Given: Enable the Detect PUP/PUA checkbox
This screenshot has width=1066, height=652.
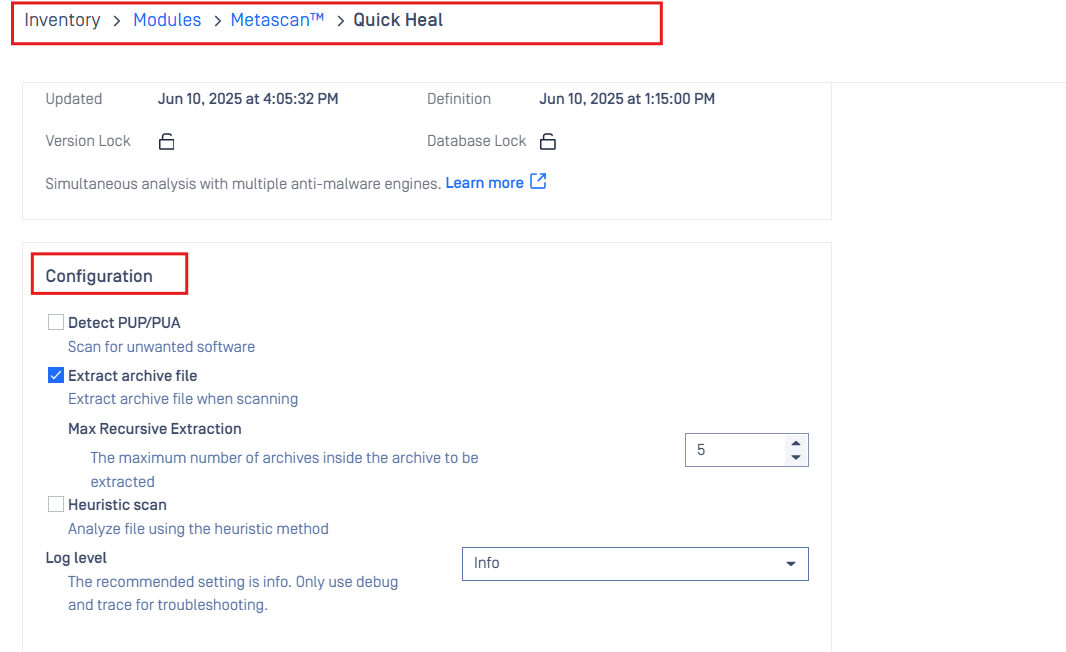Looking at the screenshot, I should (x=56, y=322).
